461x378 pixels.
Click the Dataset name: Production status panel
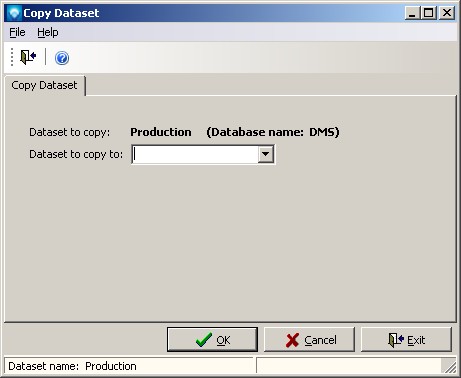[129, 366]
